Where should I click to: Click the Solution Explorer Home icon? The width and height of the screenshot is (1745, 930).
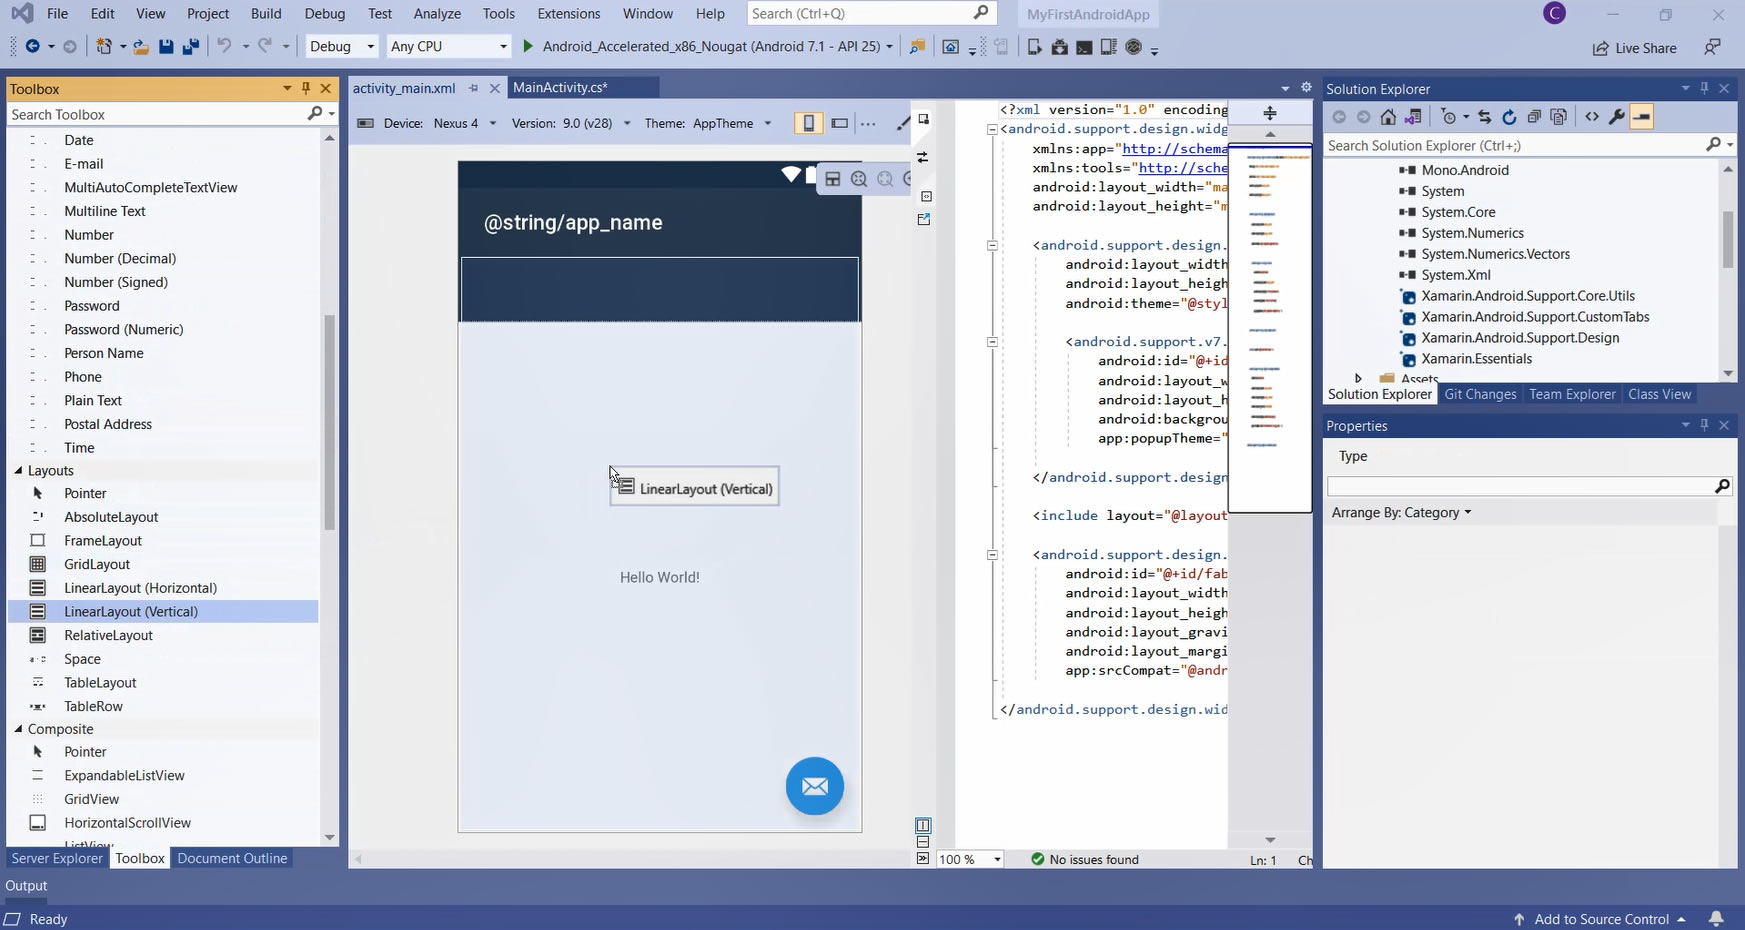tap(1388, 117)
